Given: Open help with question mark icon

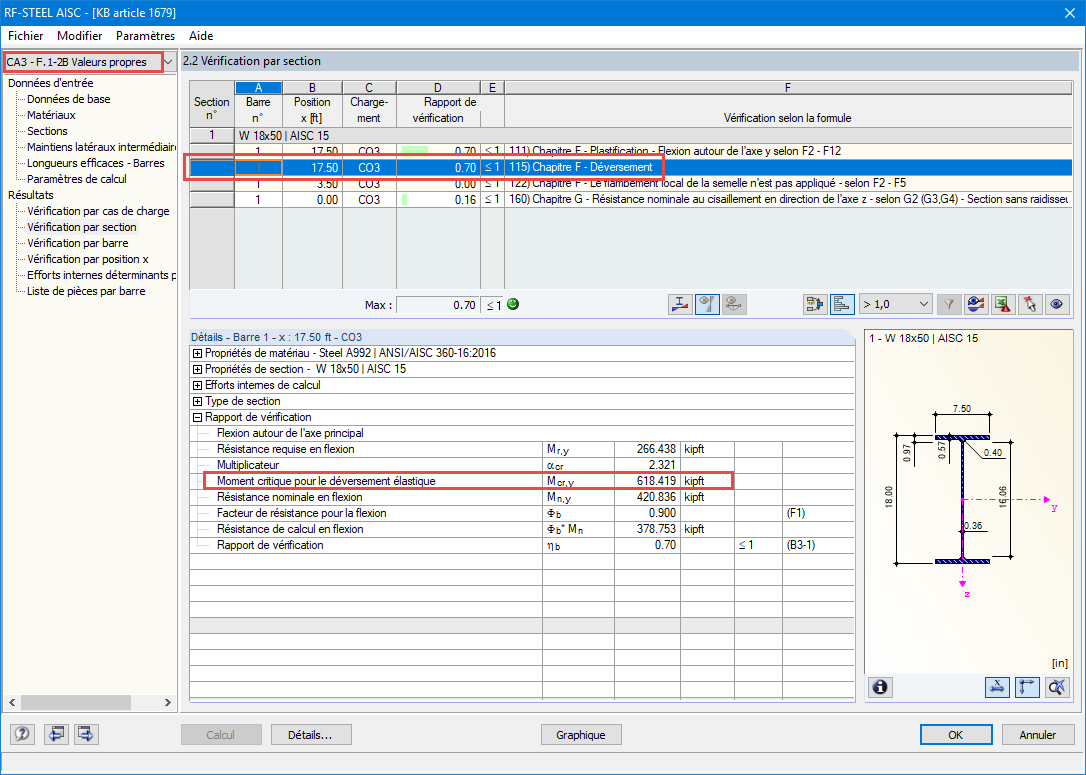Looking at the screenshot, I should point(22,734).
